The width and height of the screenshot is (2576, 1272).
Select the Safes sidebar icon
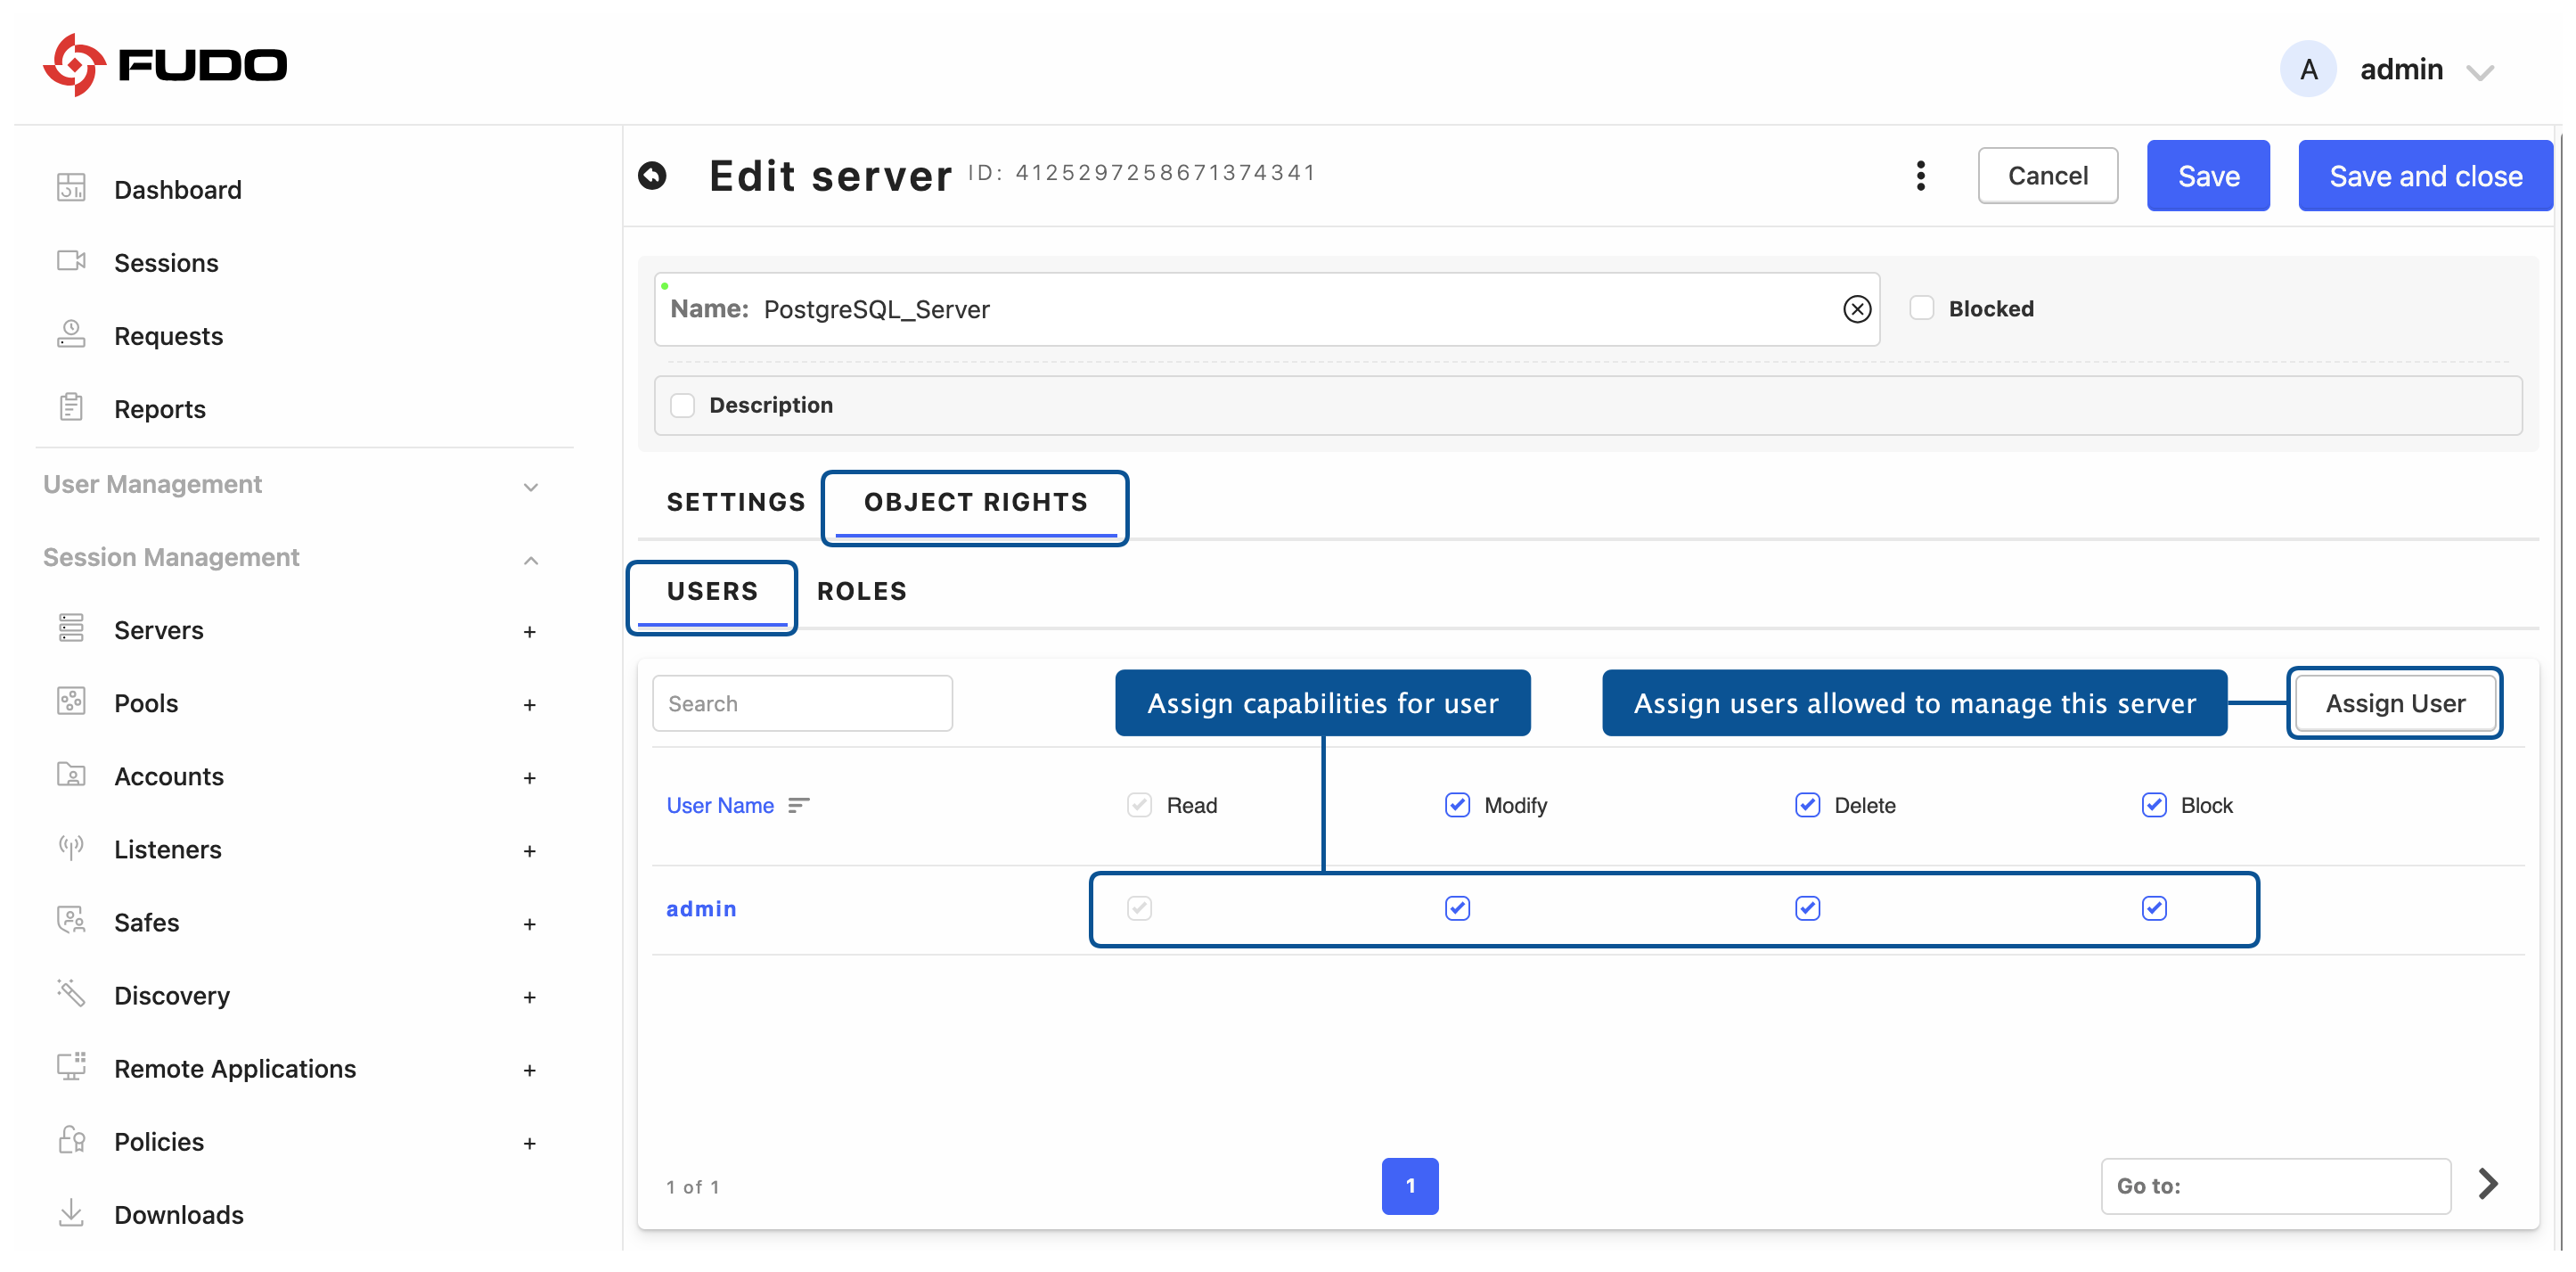pos(70,921)
